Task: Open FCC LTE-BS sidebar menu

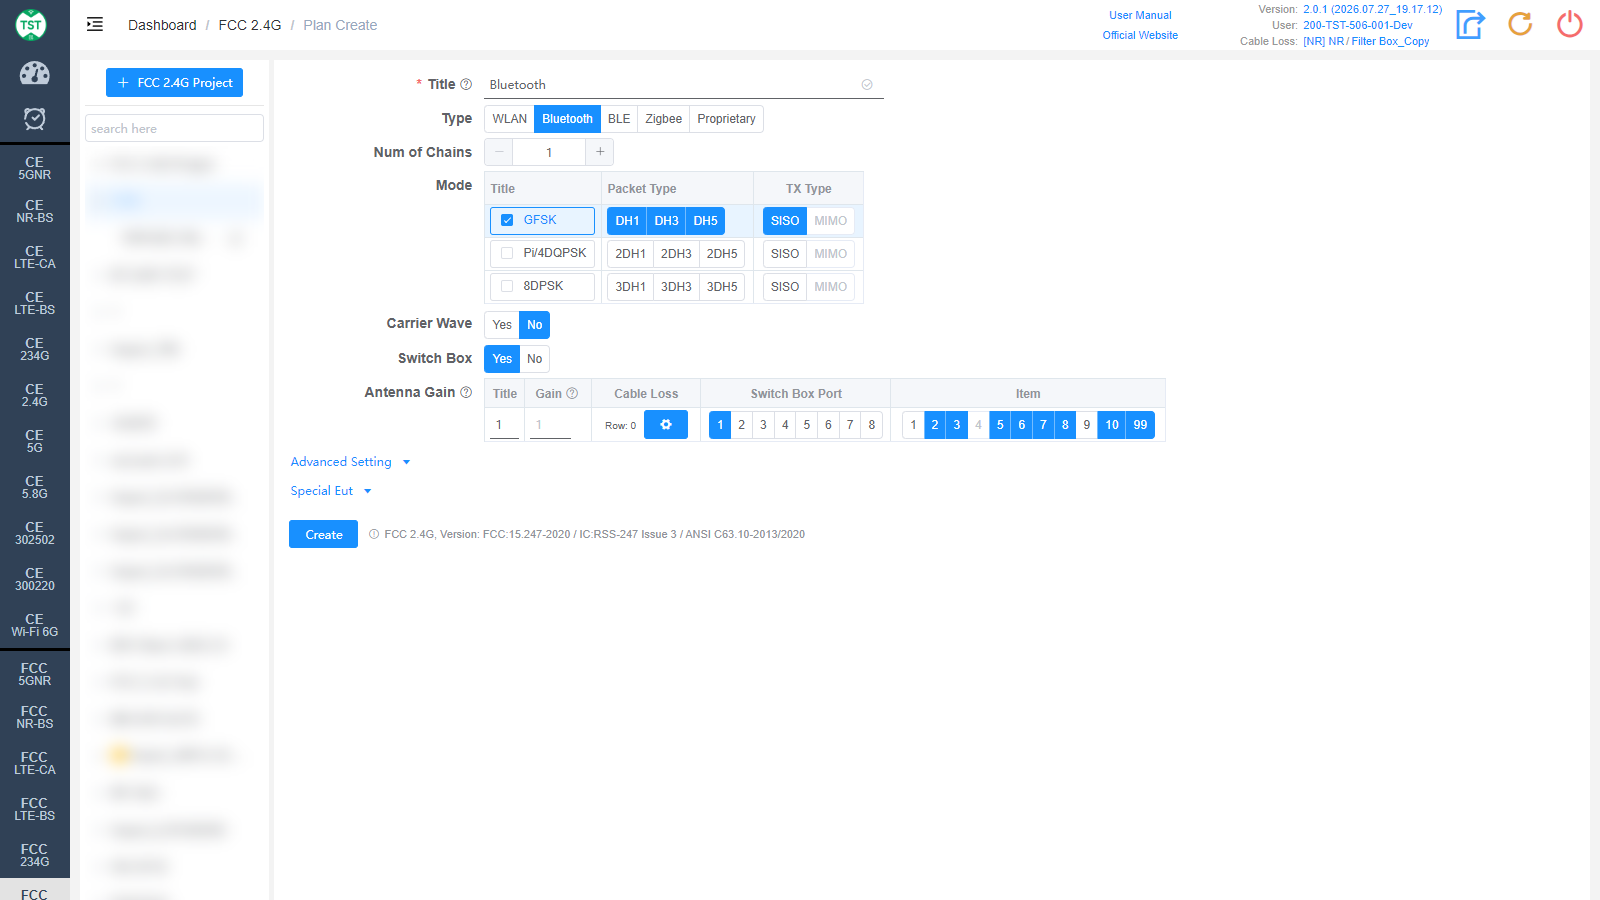Action: click(x=35, y=809)
